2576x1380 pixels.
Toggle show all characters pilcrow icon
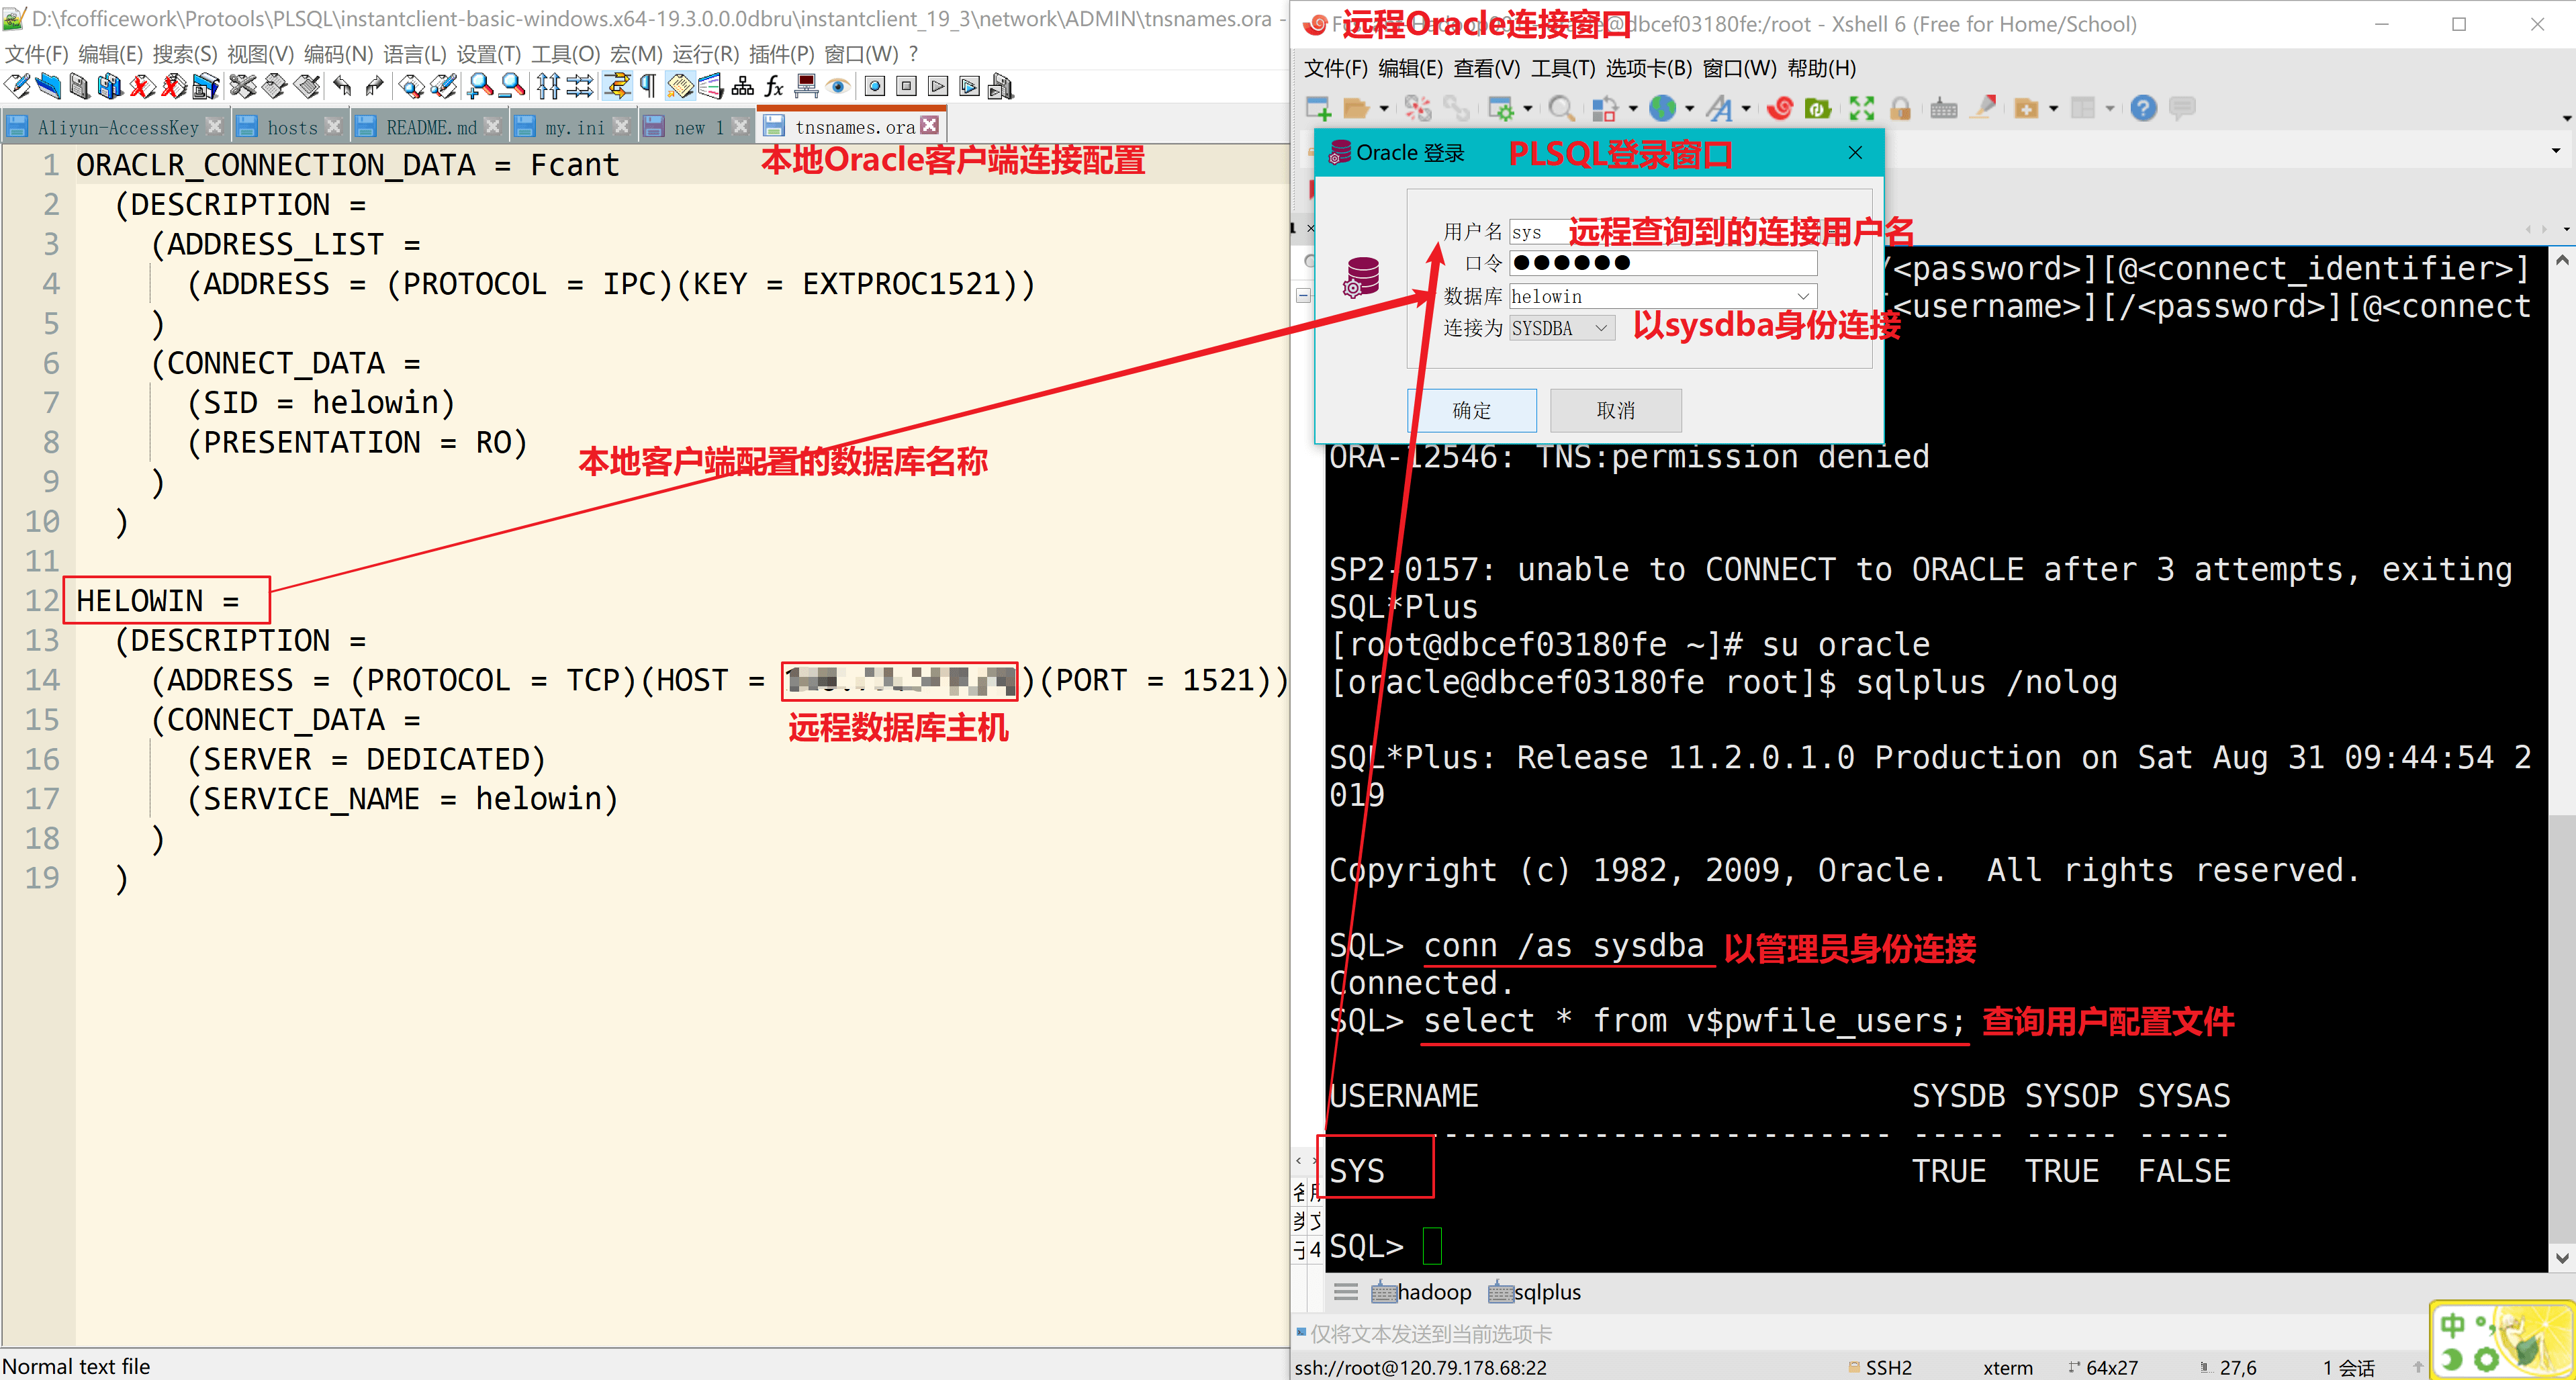(x=648, y=87)
